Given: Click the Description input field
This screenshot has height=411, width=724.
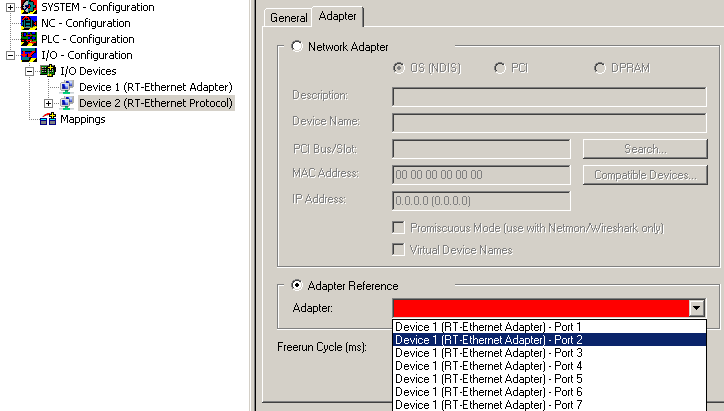Looking at the screenshot, I should (x=549, y=97).
